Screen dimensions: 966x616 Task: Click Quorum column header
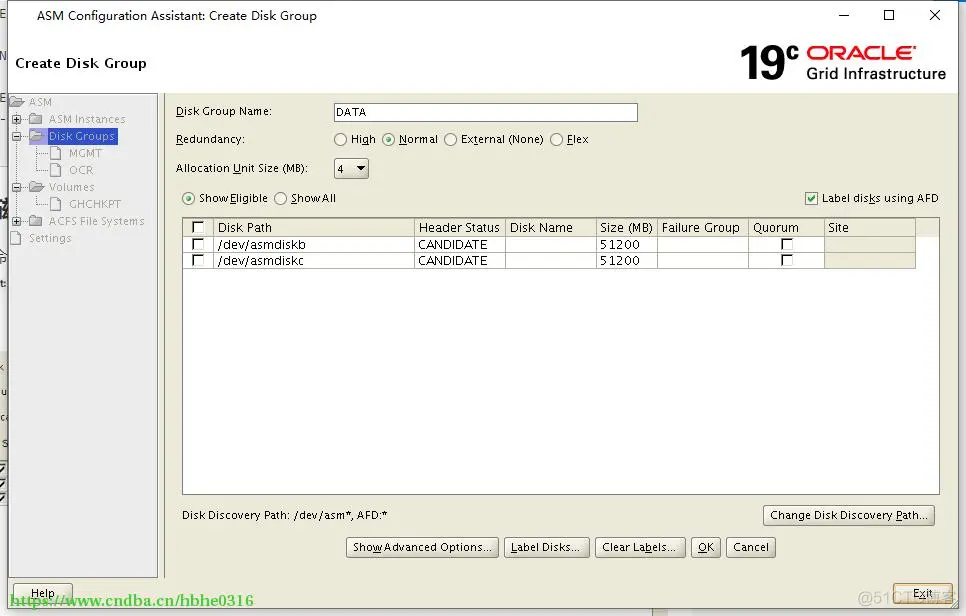(787, 227)
